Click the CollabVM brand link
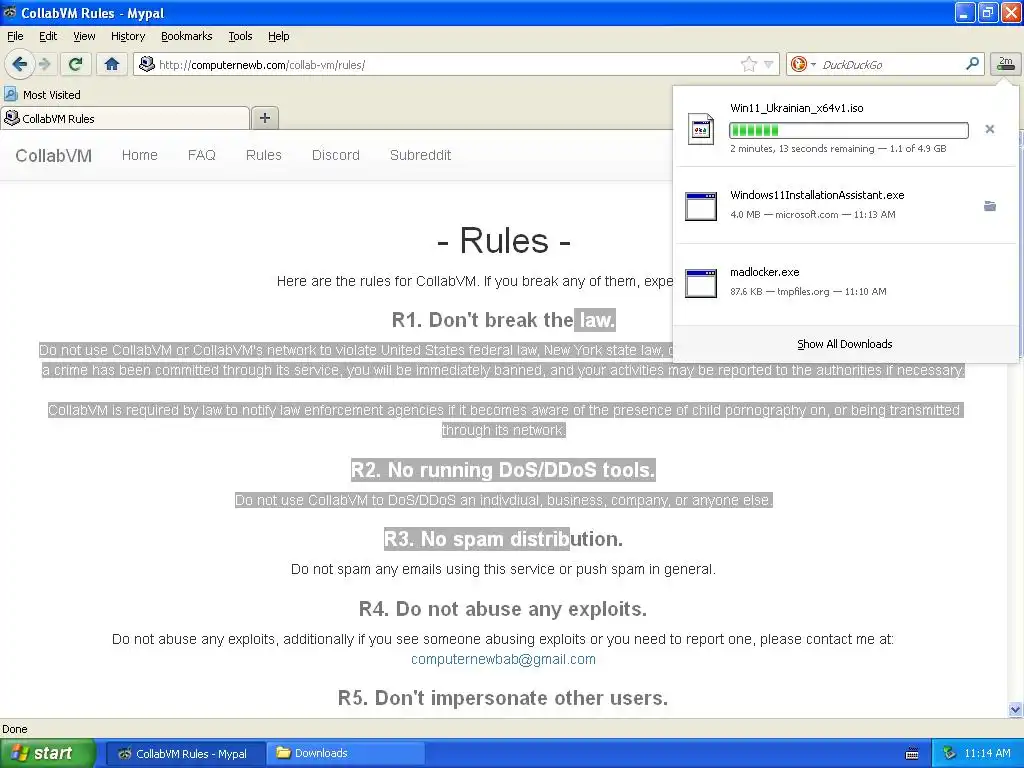The height and width of the screenshot is (768, 1024). pos(54,155)
